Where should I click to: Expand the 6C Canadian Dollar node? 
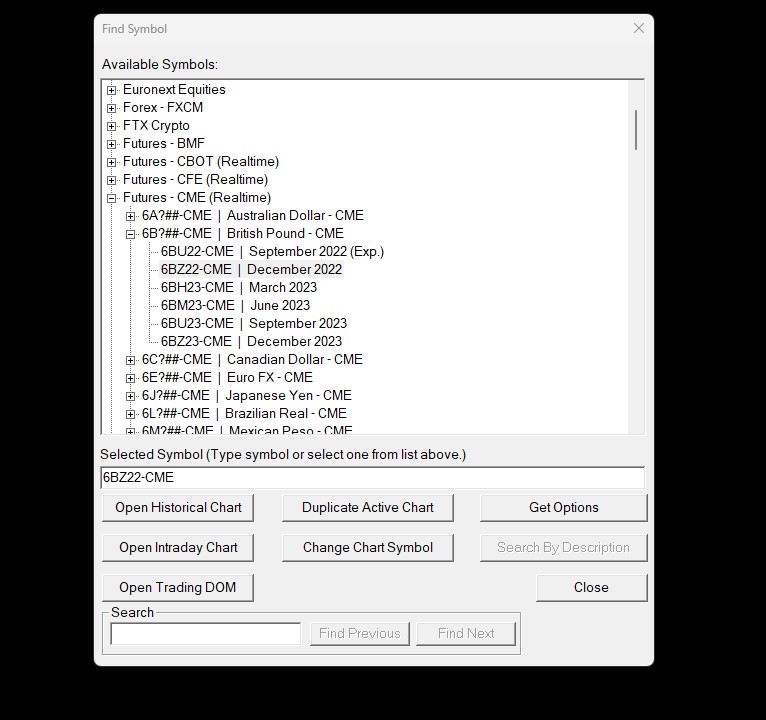tap(130, 360)
